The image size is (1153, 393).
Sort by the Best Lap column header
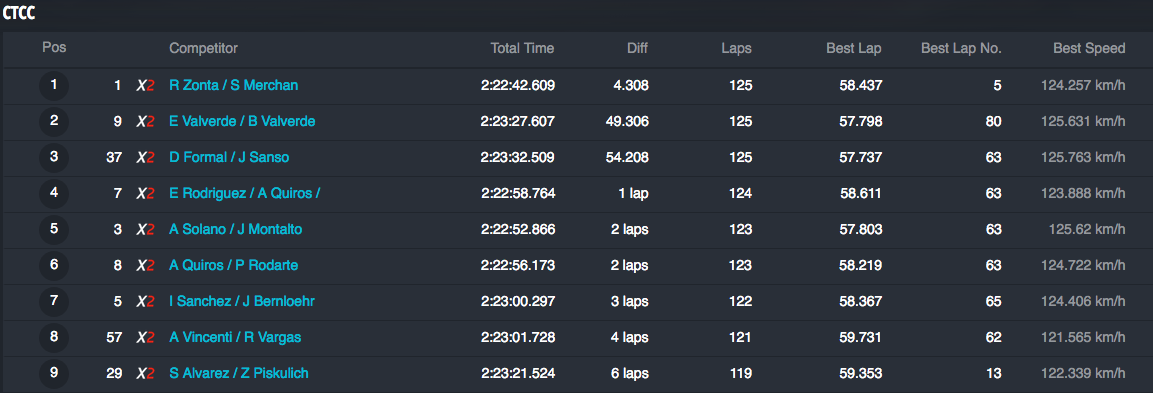(854, 49)
